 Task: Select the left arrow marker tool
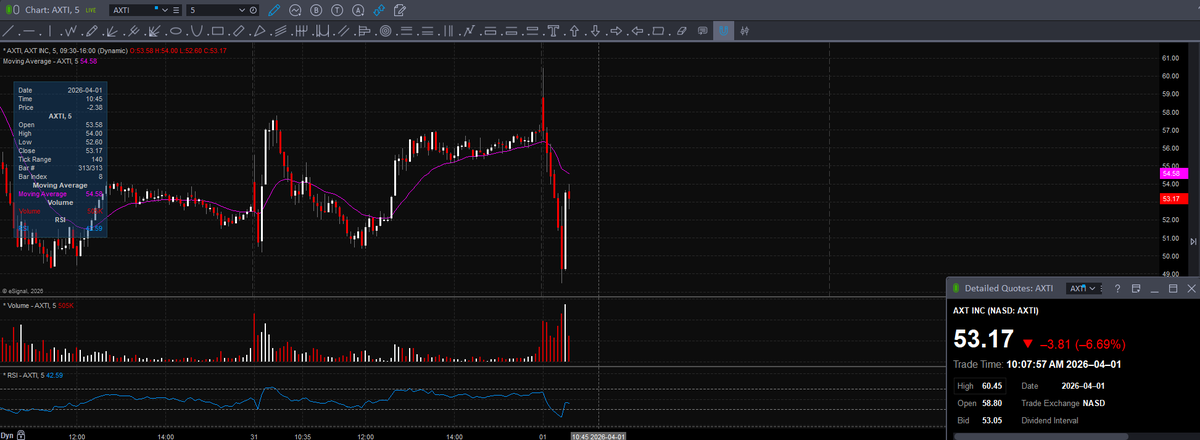(x=637, y=31)
